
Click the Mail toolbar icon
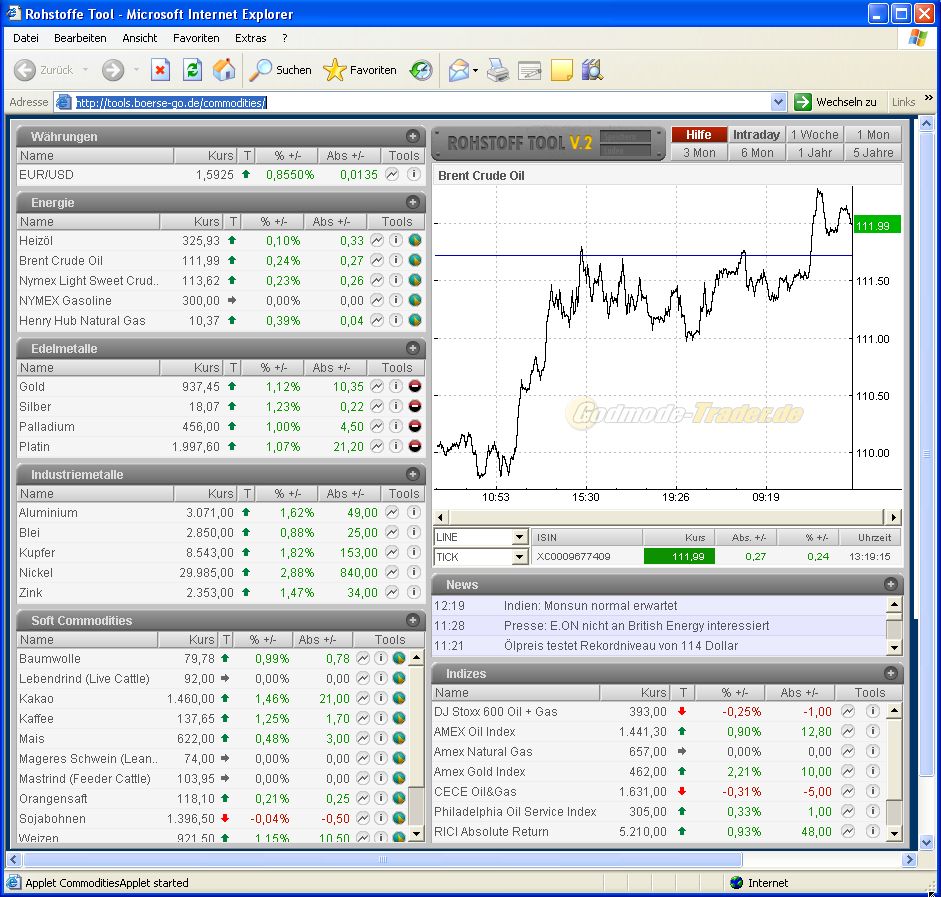(x=459, y=70)
